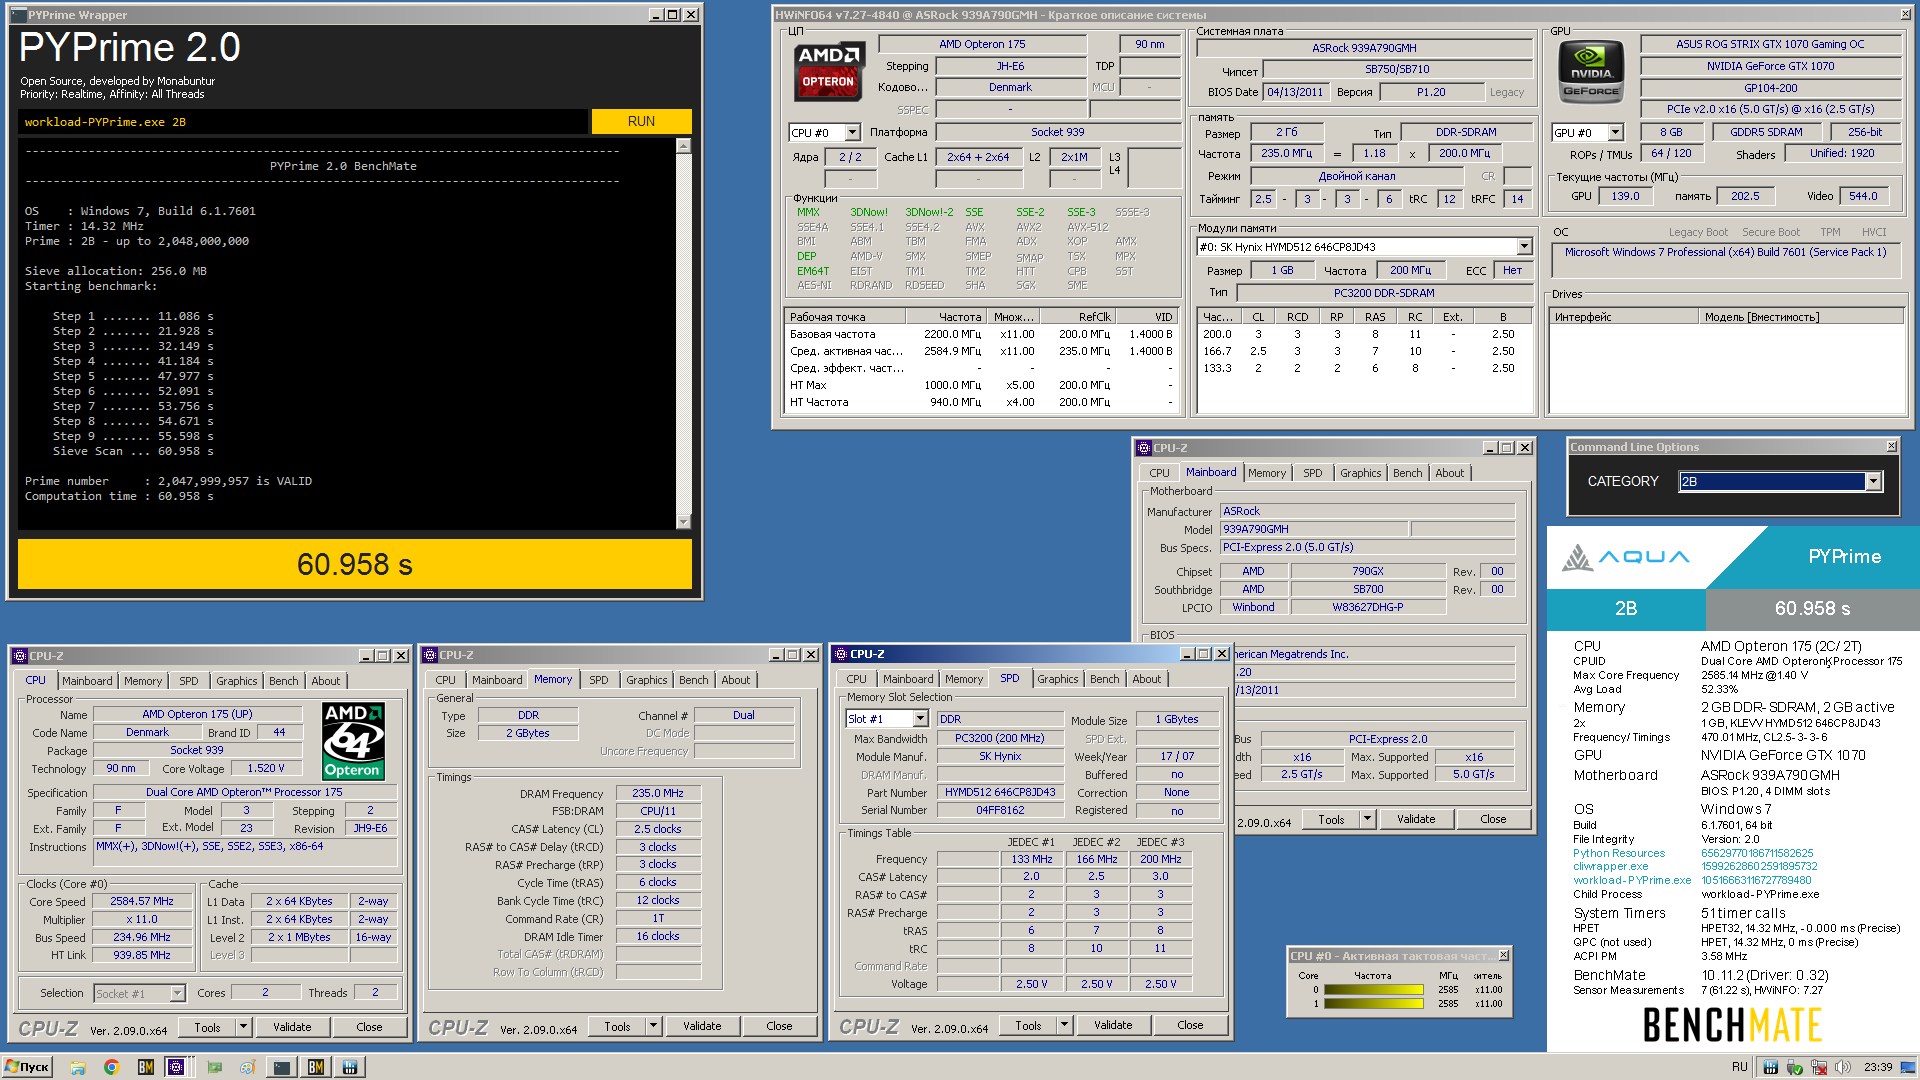Click the core 0 clock bar in CPU #0 window
This screenshot has width=1920, height=1080.
1373,990
